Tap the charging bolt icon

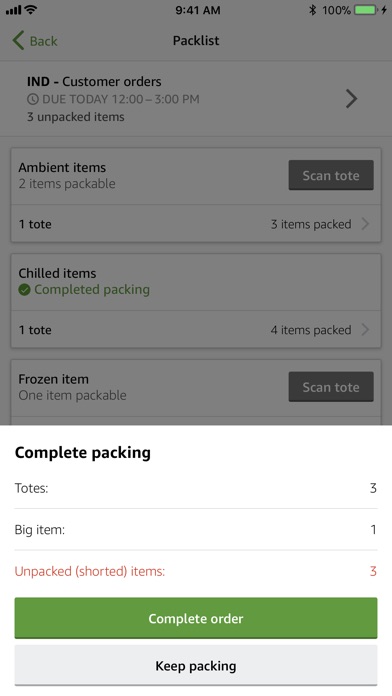(x=384, y=10)
